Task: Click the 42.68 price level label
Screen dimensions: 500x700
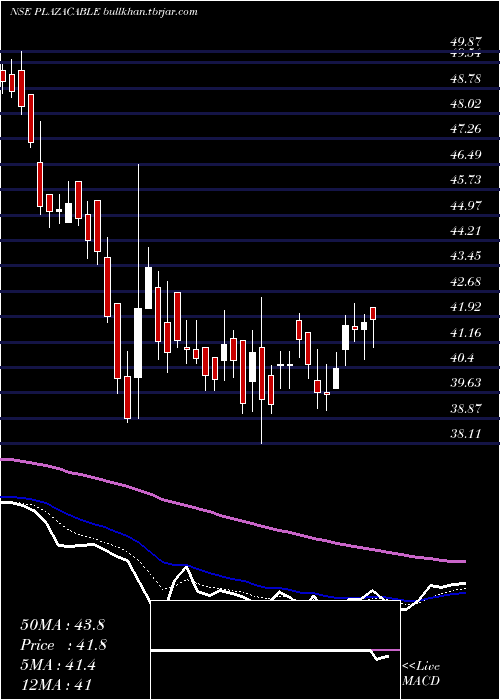Action: click(x=466, y=282)
